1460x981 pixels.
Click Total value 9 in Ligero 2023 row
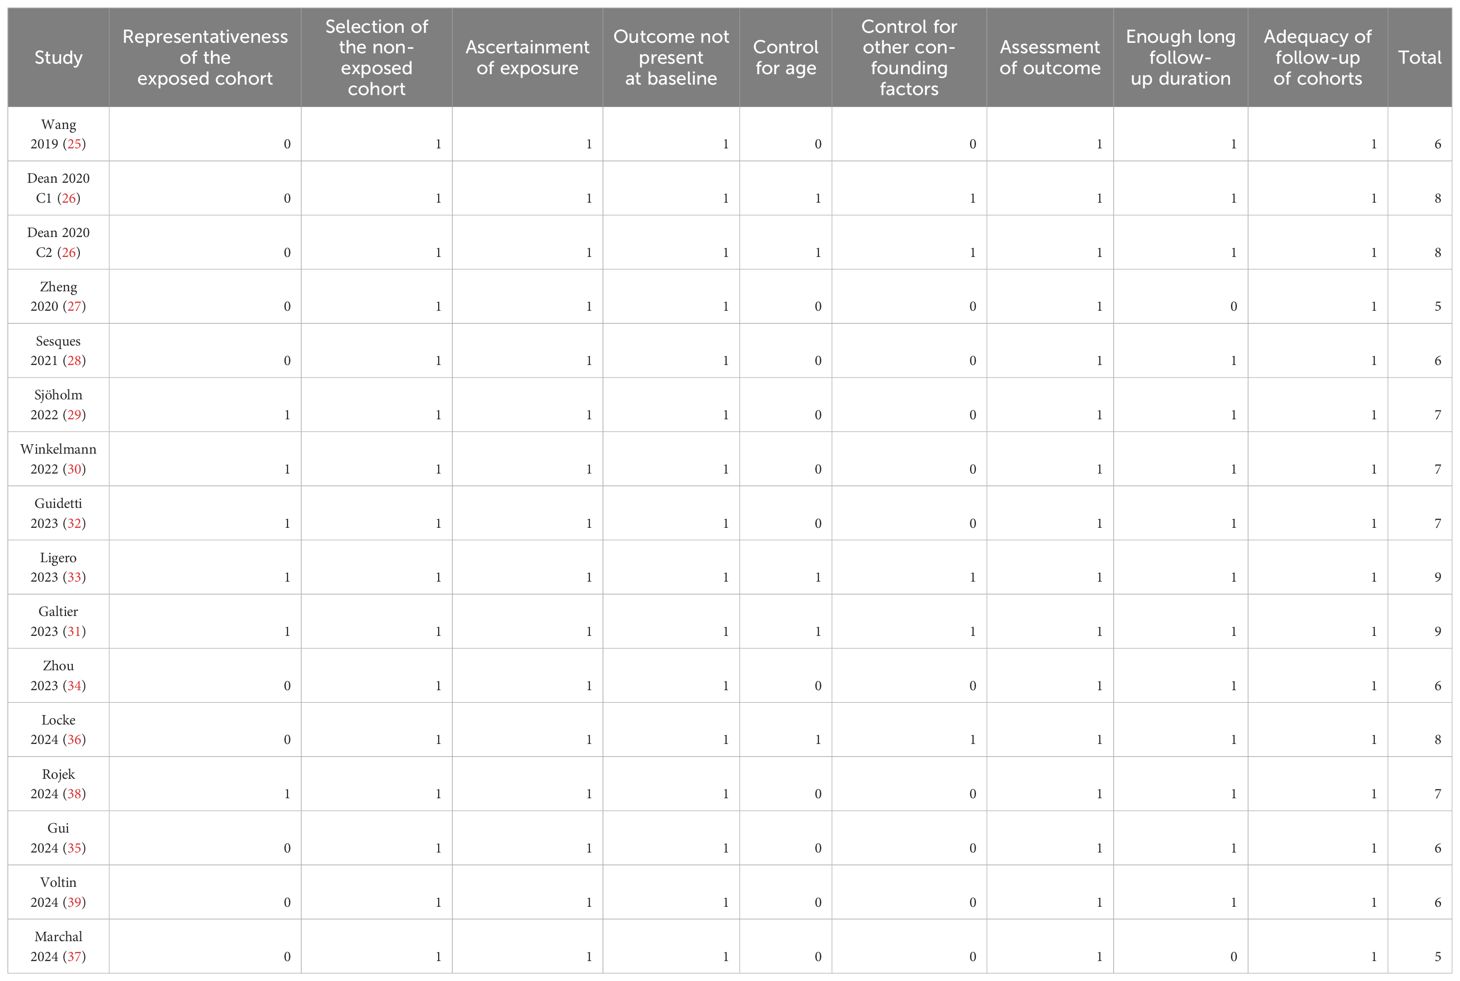1438,577
